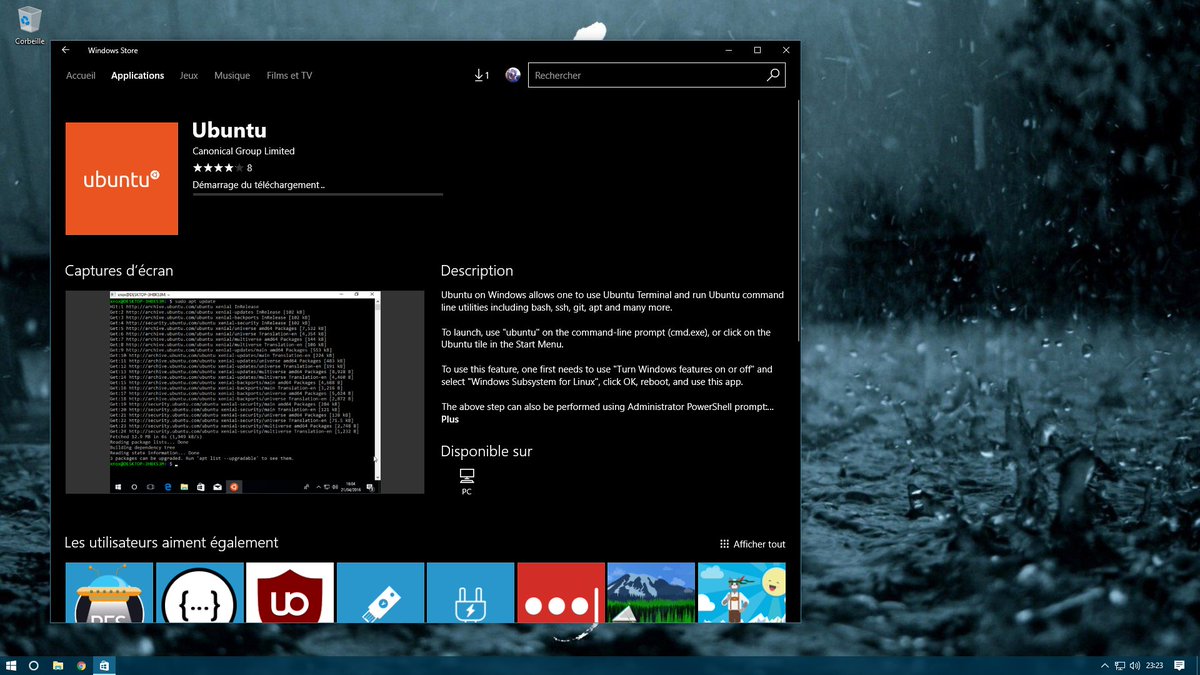The height and width of the screenshot is (675, 1200).
Task: Click the Captures d'écran heading
Action: [x=119, y=271]
